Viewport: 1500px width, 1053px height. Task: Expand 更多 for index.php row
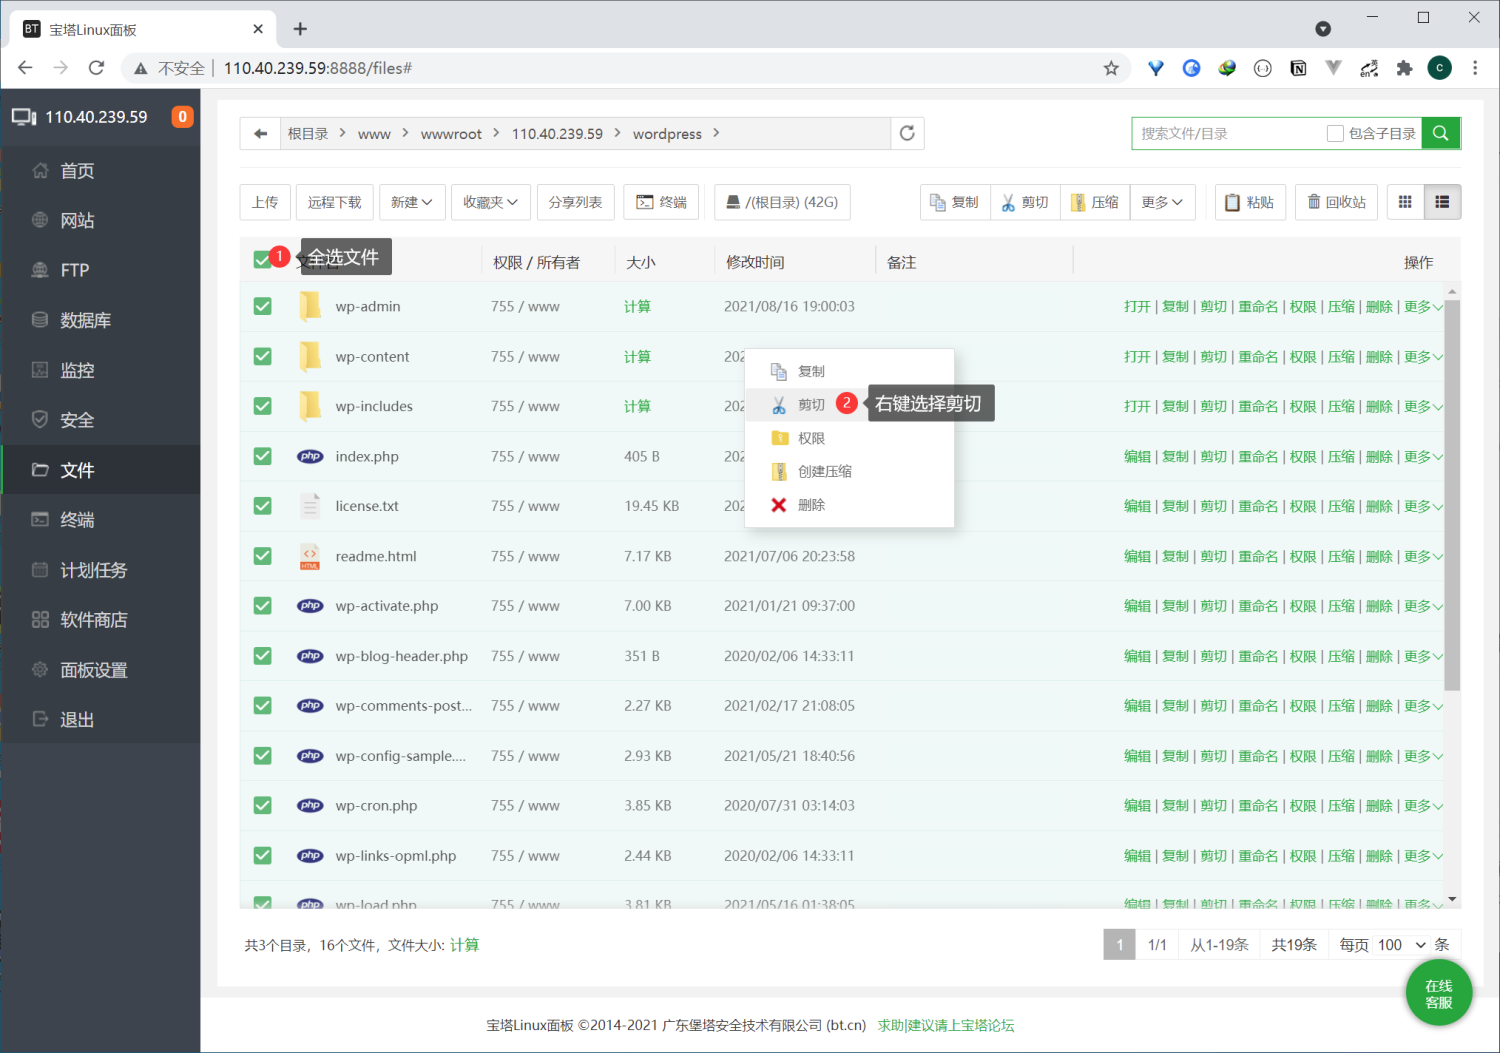click(x=1423, y=457)
